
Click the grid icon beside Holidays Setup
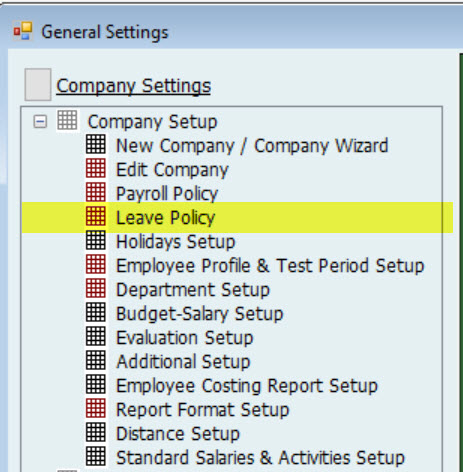[96, 240]
